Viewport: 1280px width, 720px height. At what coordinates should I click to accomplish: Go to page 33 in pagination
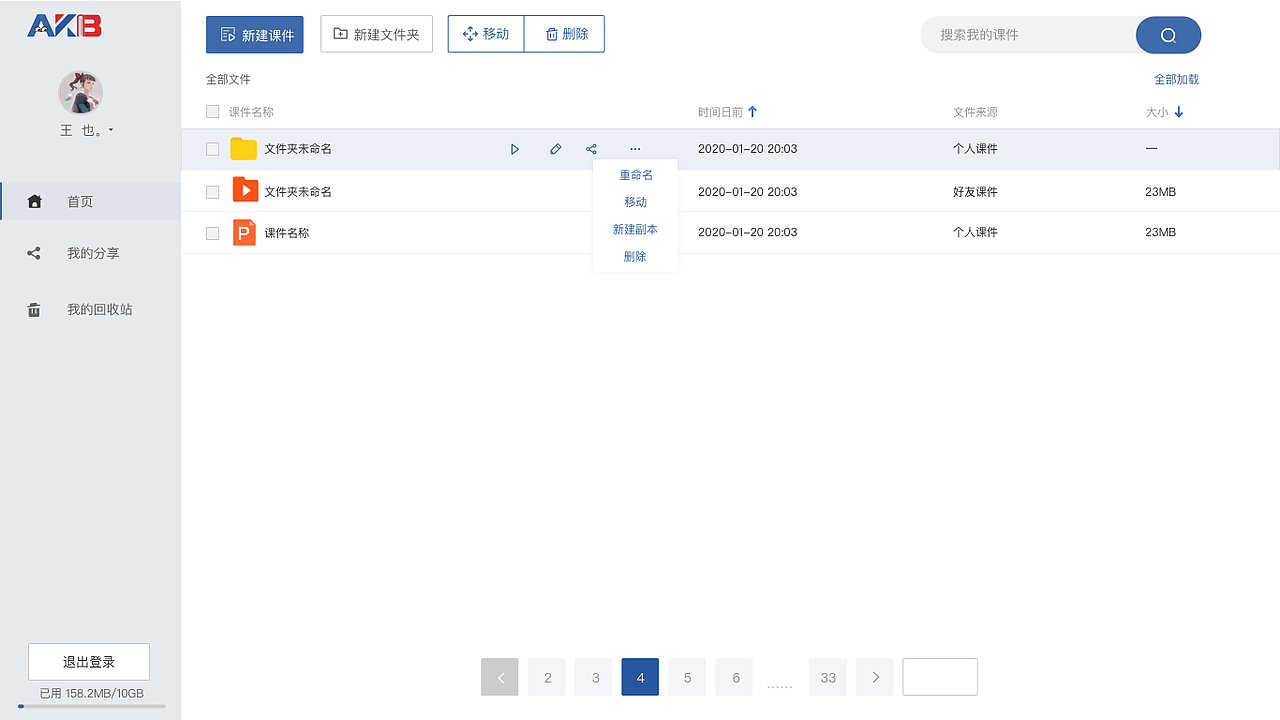tap(827, 677)
